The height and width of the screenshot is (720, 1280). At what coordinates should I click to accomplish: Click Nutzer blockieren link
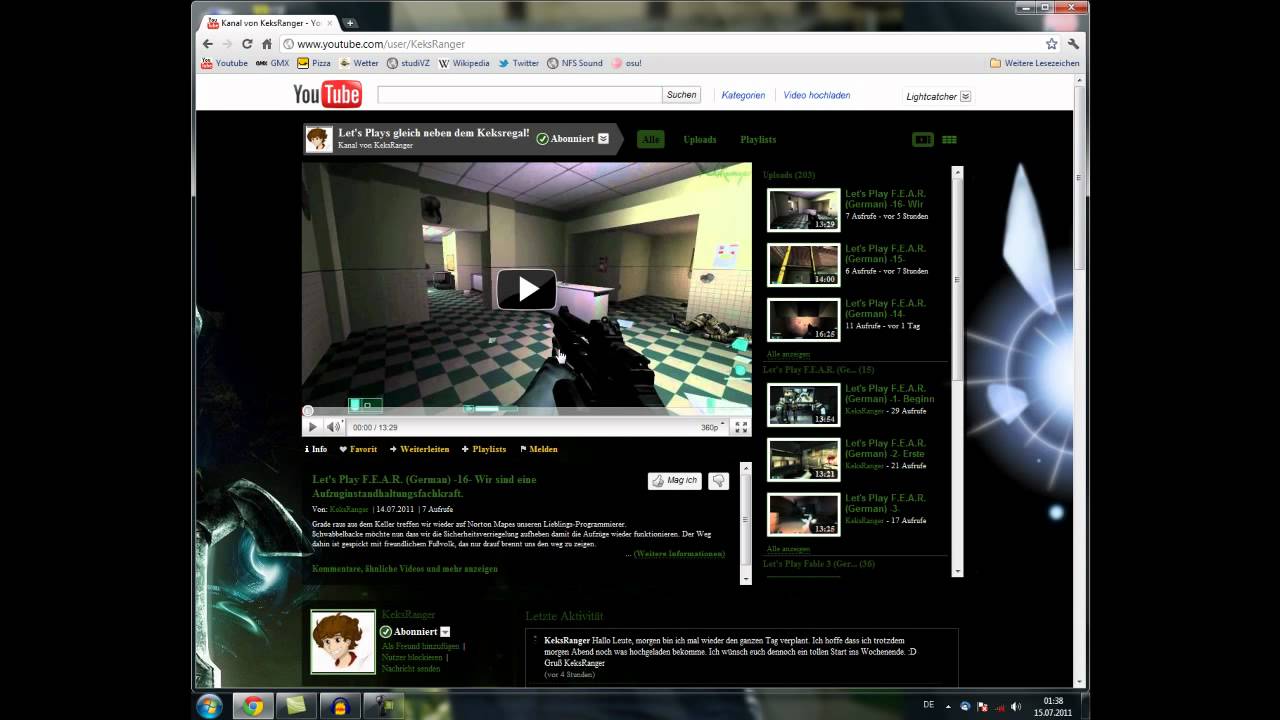pyautogui.click(x=412, y=657)
